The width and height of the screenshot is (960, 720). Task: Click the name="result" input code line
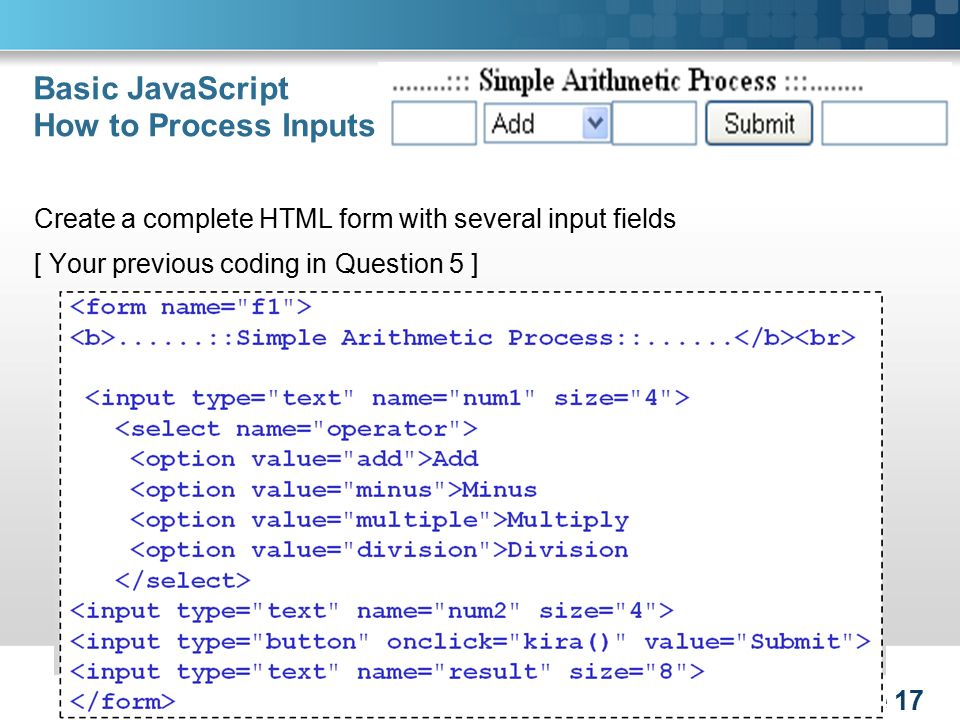pos(387,672)
